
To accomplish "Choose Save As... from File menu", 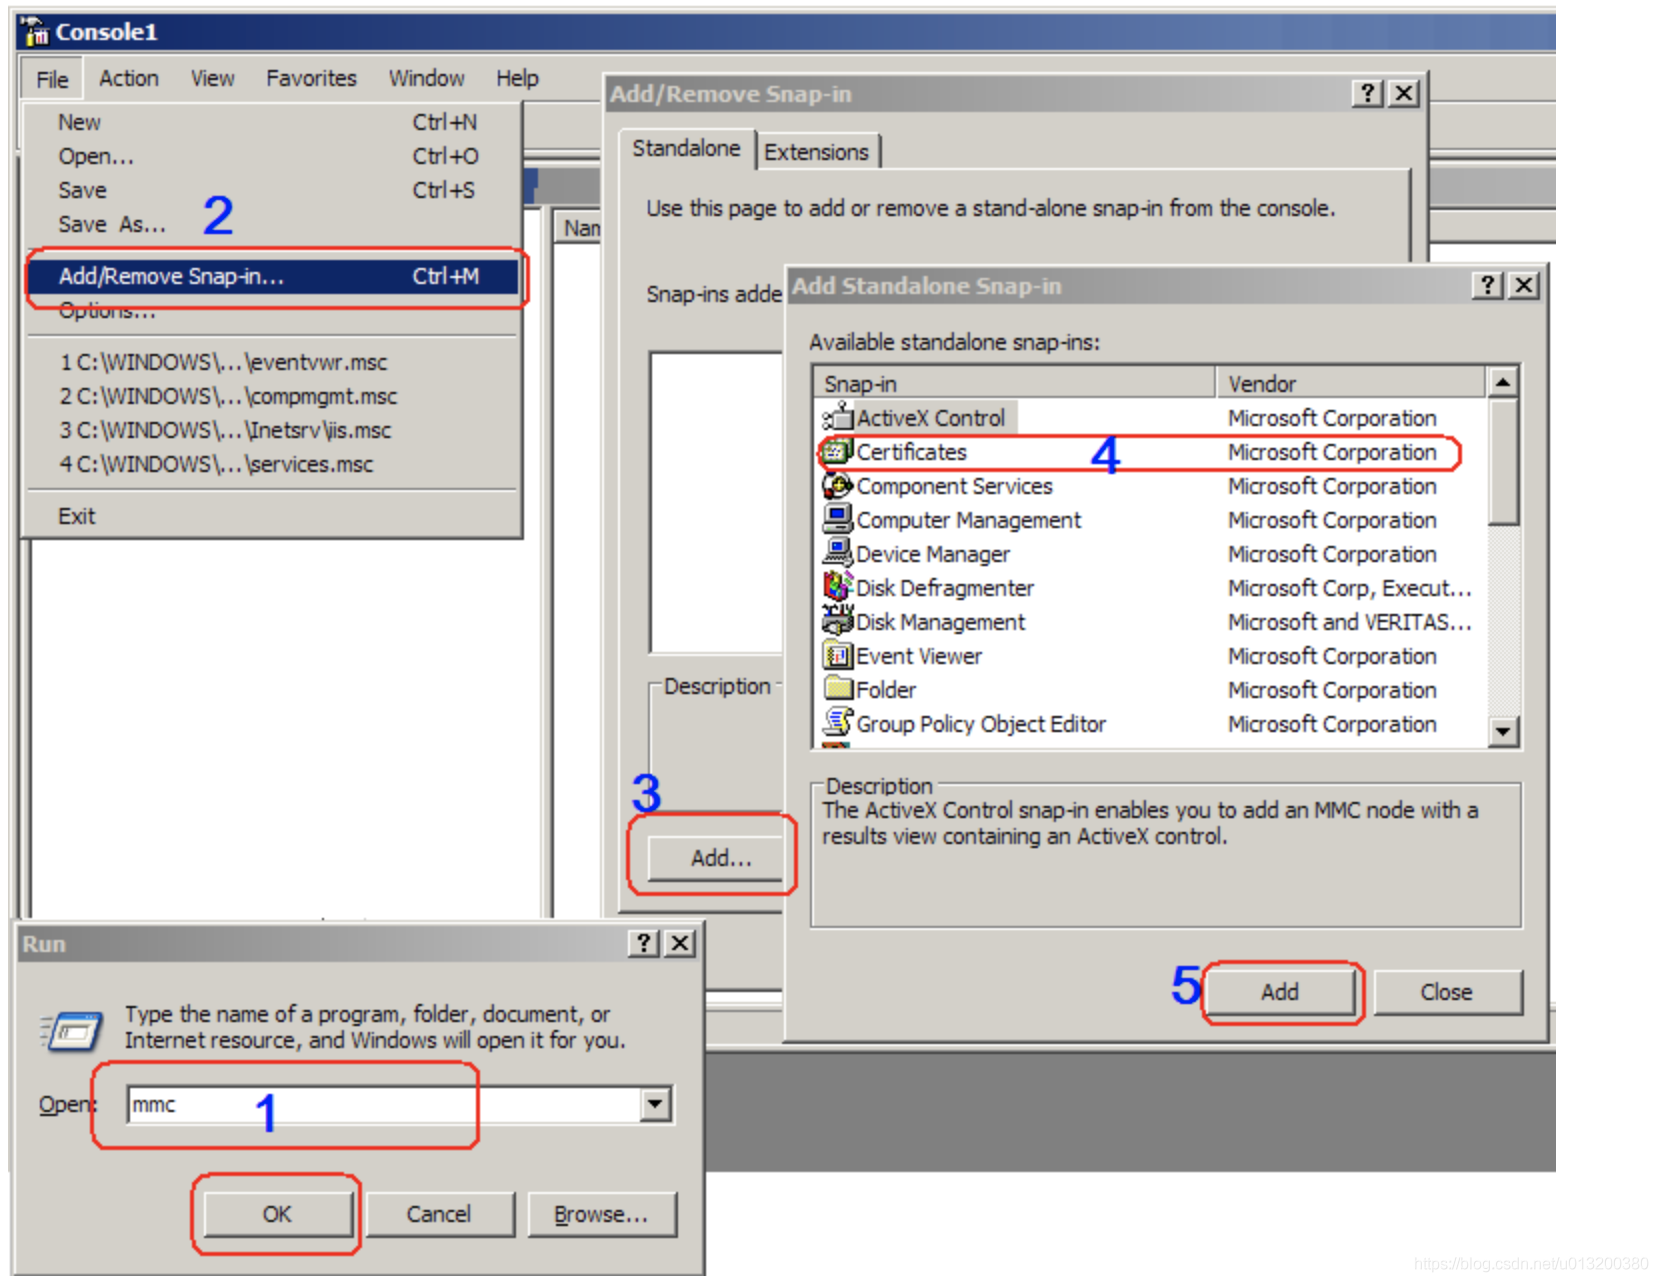I will click(272, 224).
